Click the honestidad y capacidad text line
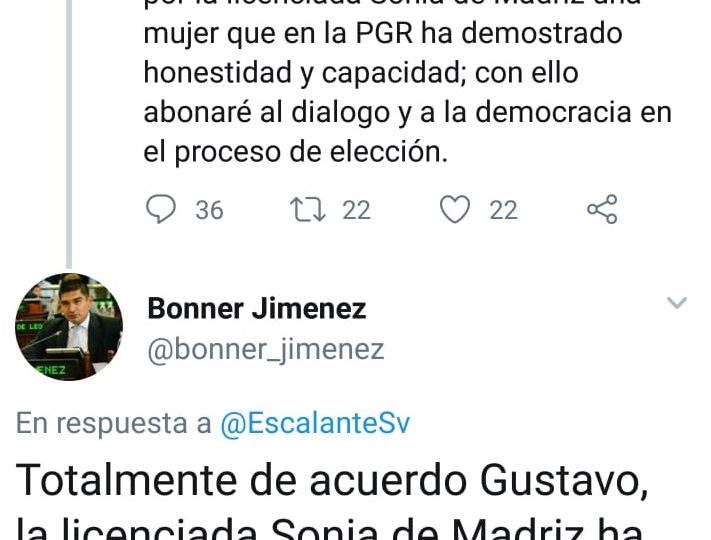711x540 pixels. click(x=361, y=73)
